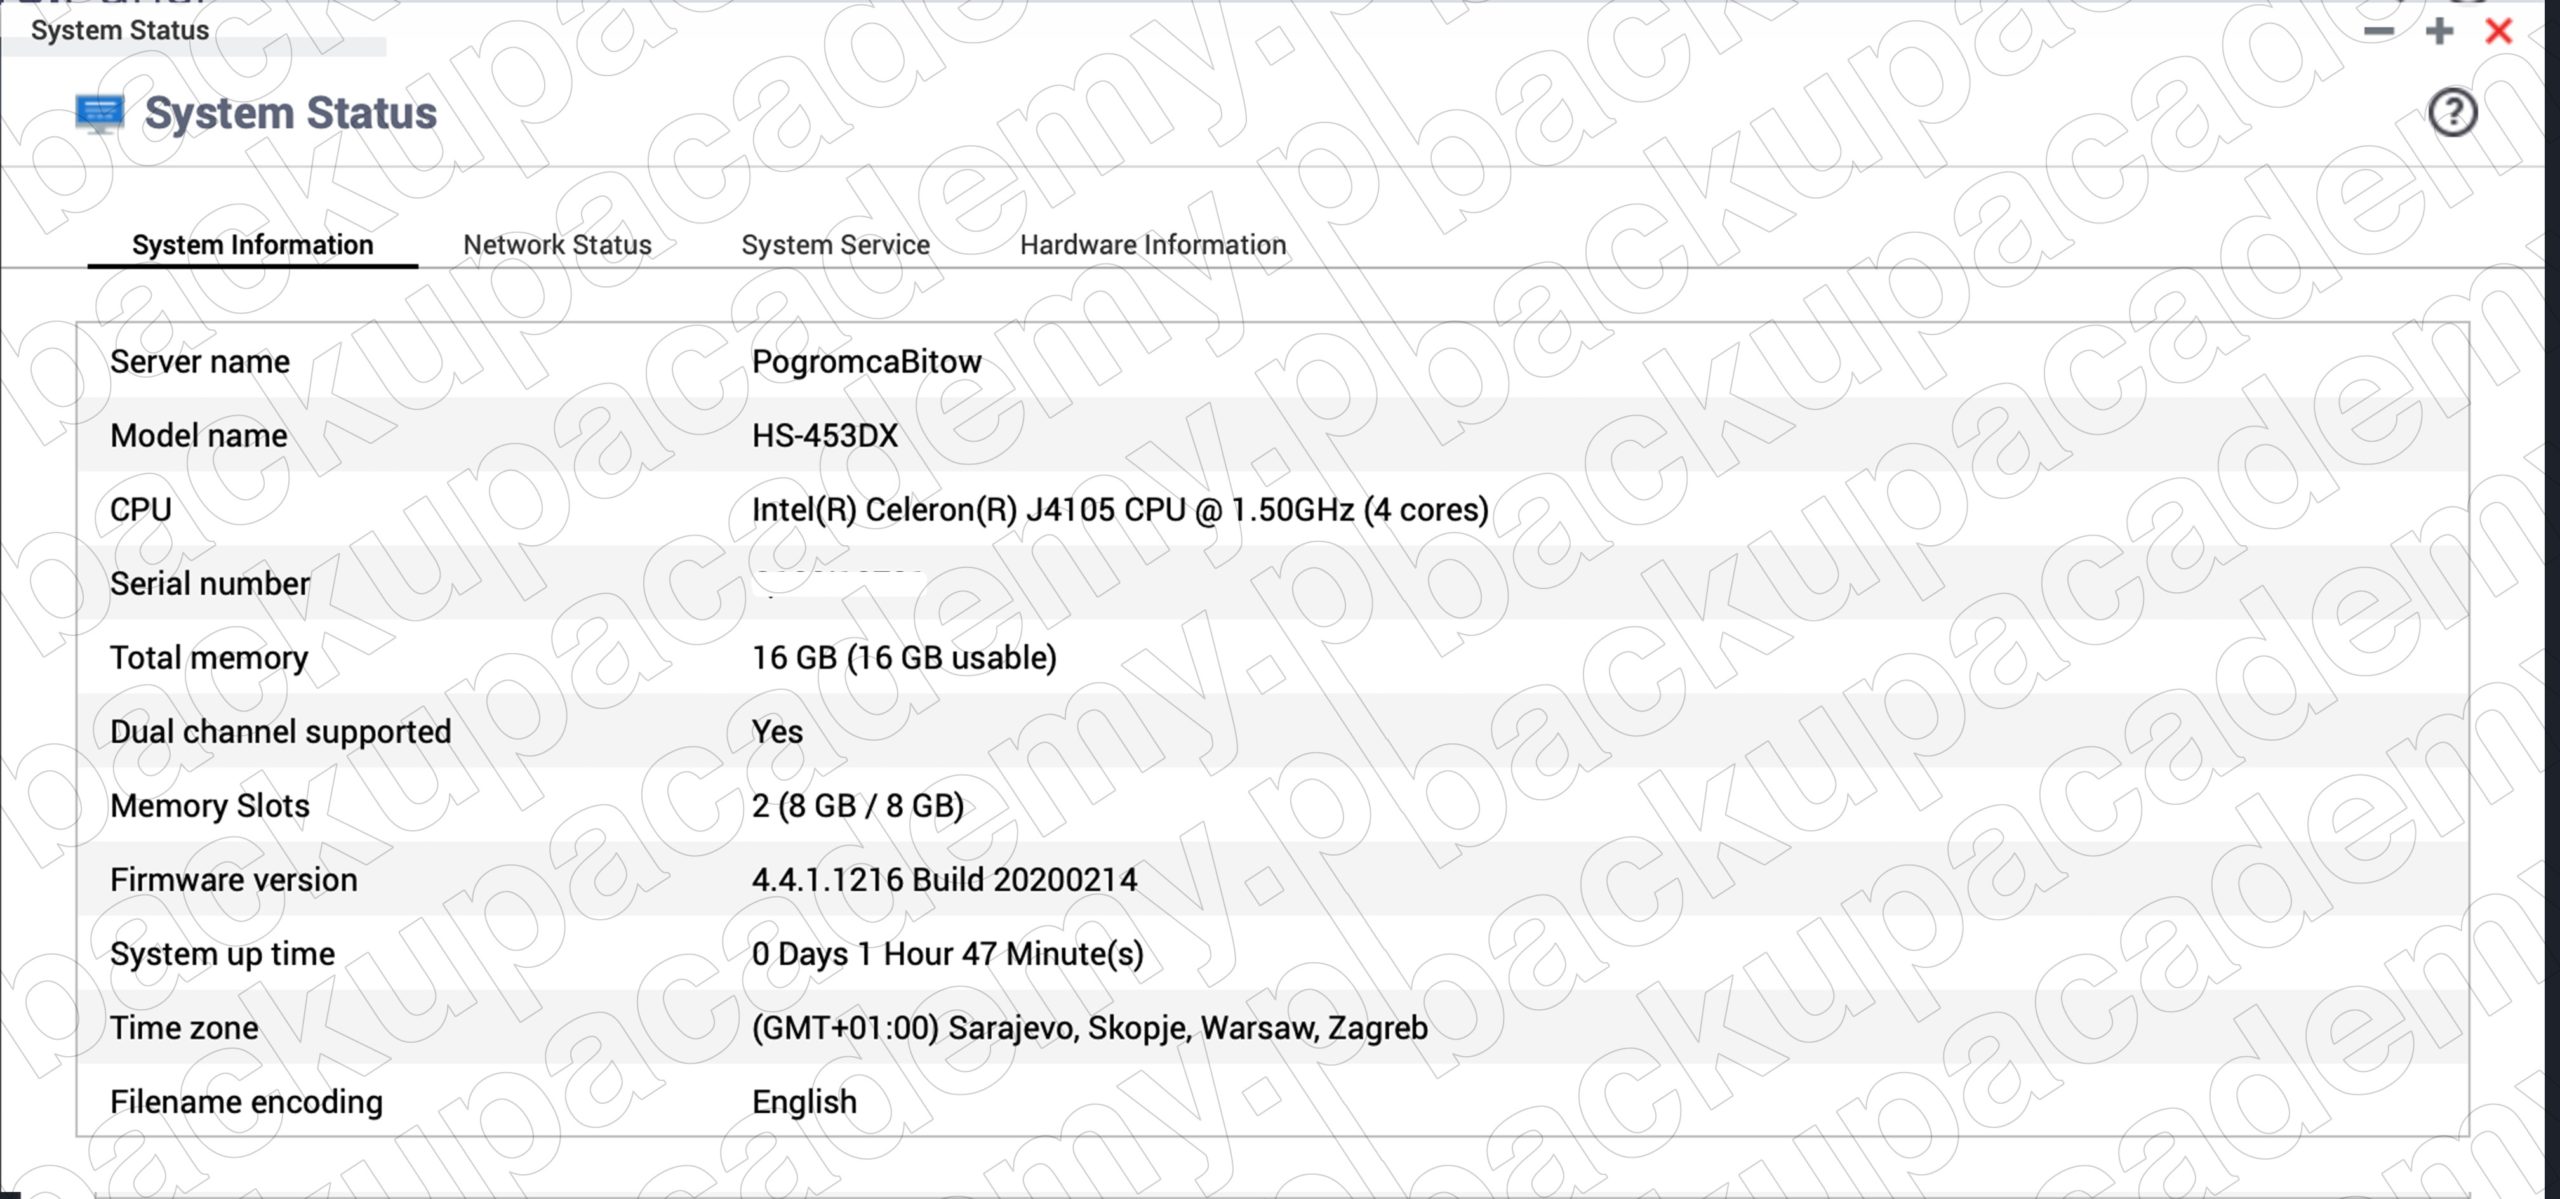Close the System Status window
The height and width of the screenshot is (1199, 2560).
(2499, 31)
